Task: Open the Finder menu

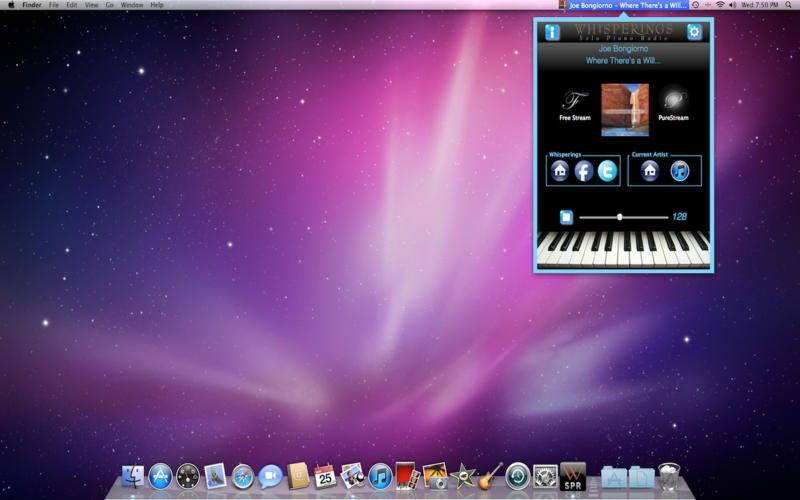Action: click(x=32, y=5)
